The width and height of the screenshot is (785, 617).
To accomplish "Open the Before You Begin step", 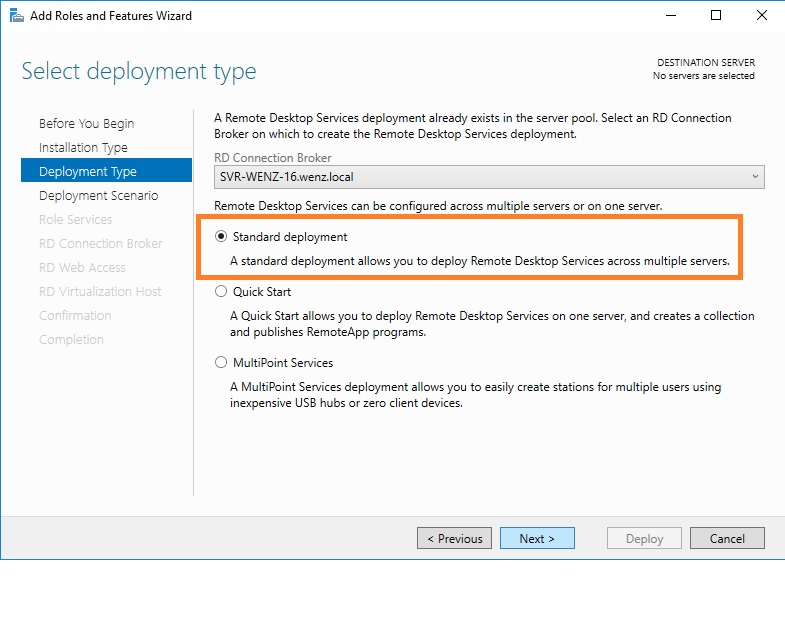I will [87, 123].
